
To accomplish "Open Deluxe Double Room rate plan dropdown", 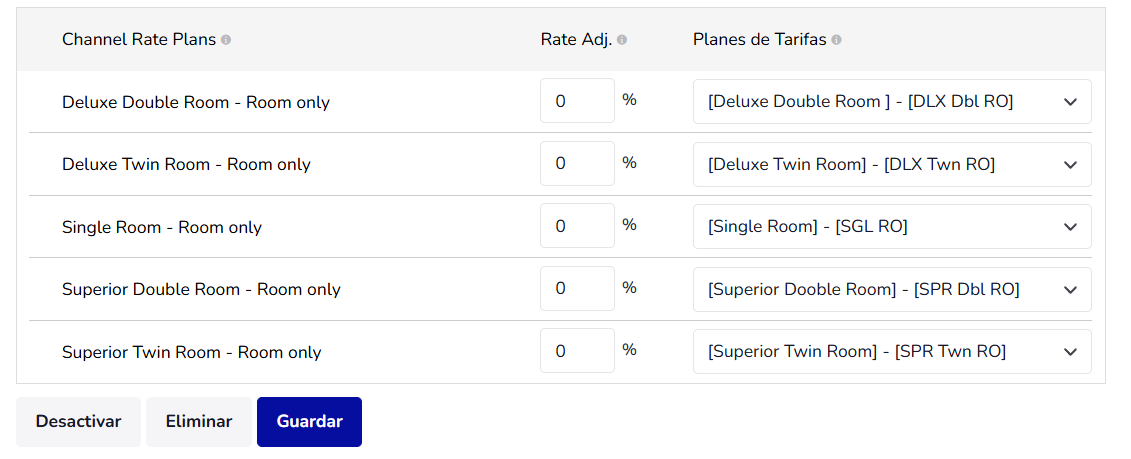I will [x=891, y=102].
